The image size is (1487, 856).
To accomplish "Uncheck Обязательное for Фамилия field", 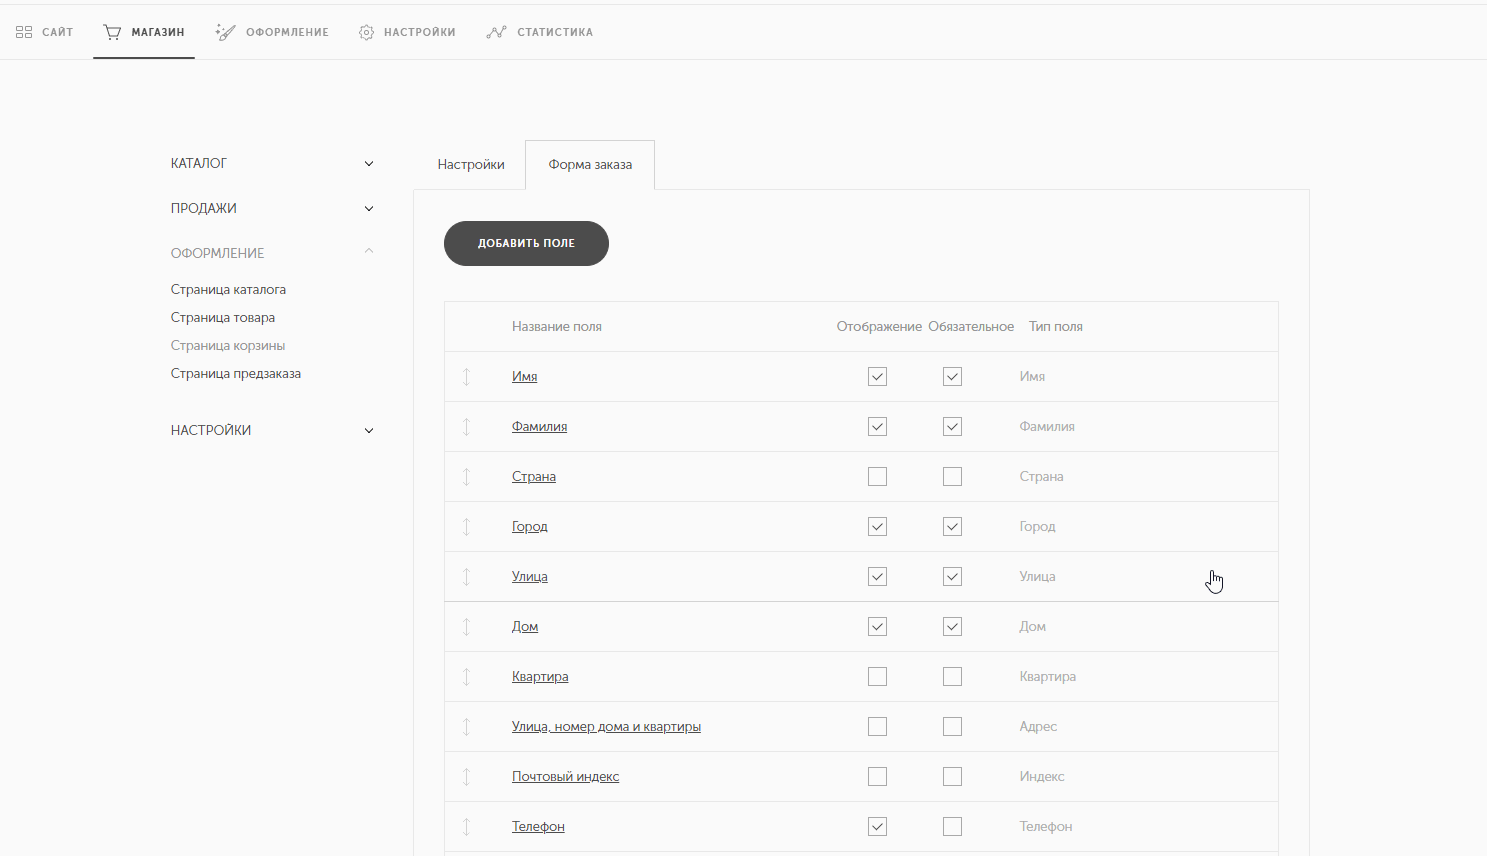I will tap(952, 427).
